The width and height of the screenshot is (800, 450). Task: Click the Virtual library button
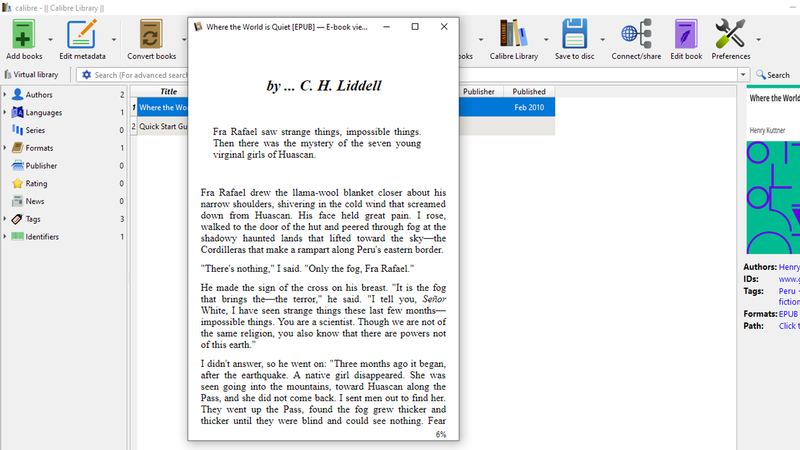(x=30, y=75)
